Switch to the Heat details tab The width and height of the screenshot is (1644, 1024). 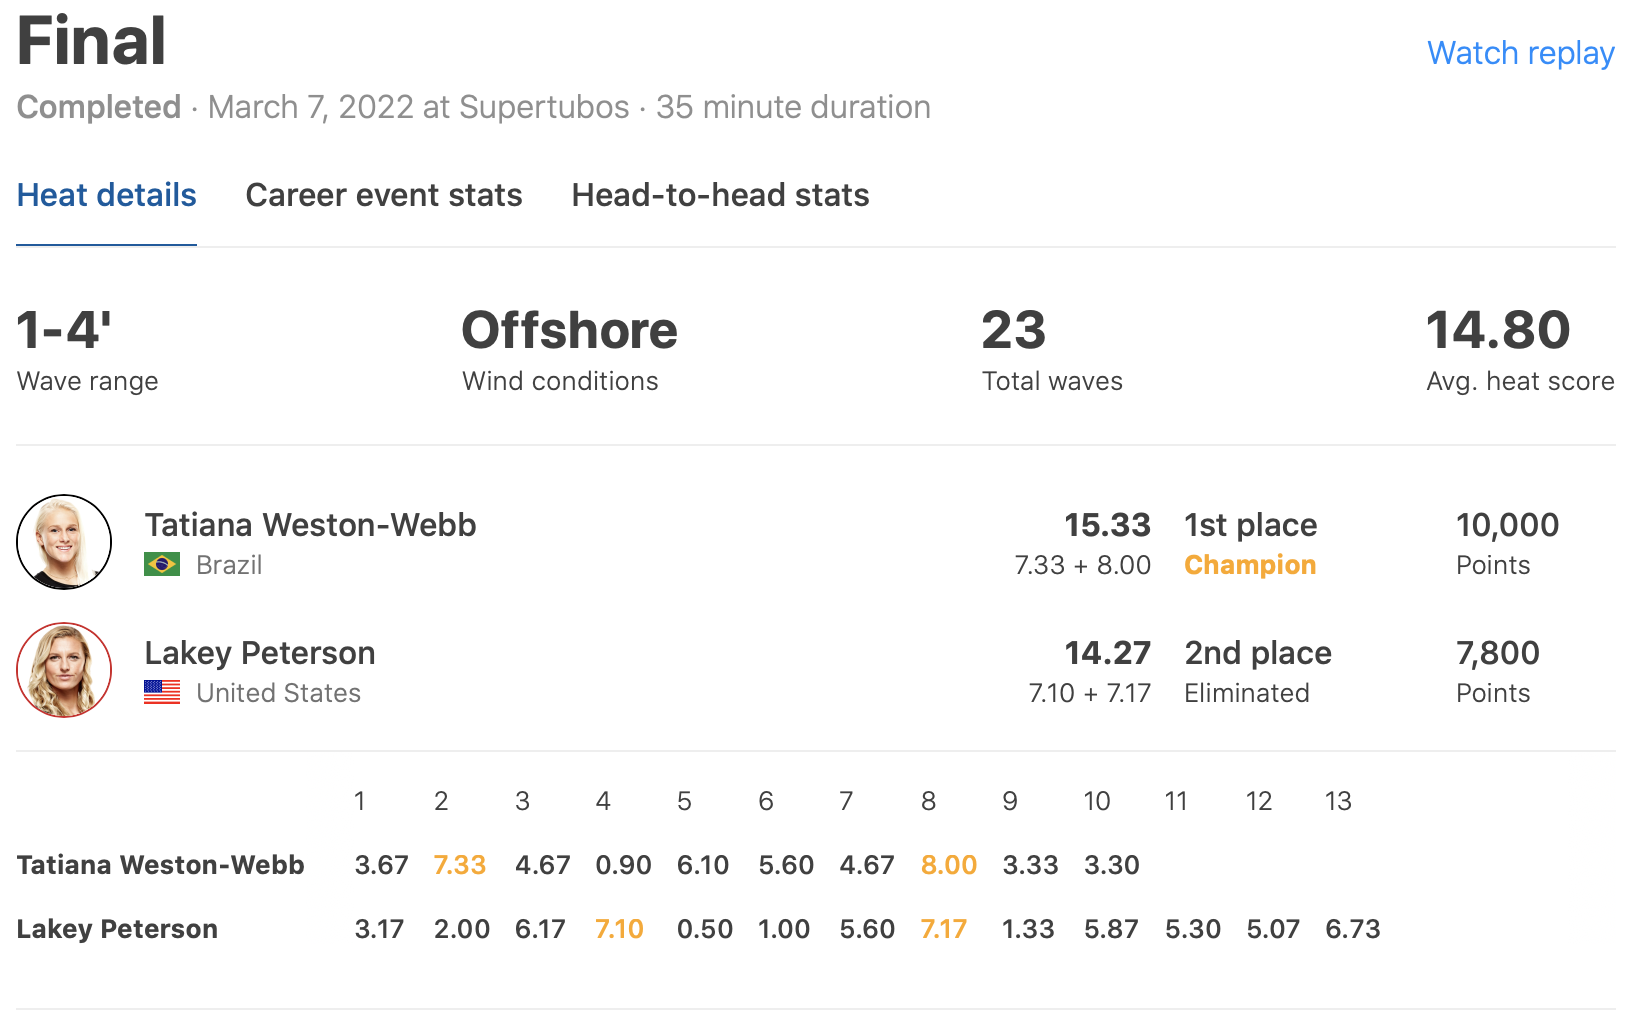(x=107, y=195)
